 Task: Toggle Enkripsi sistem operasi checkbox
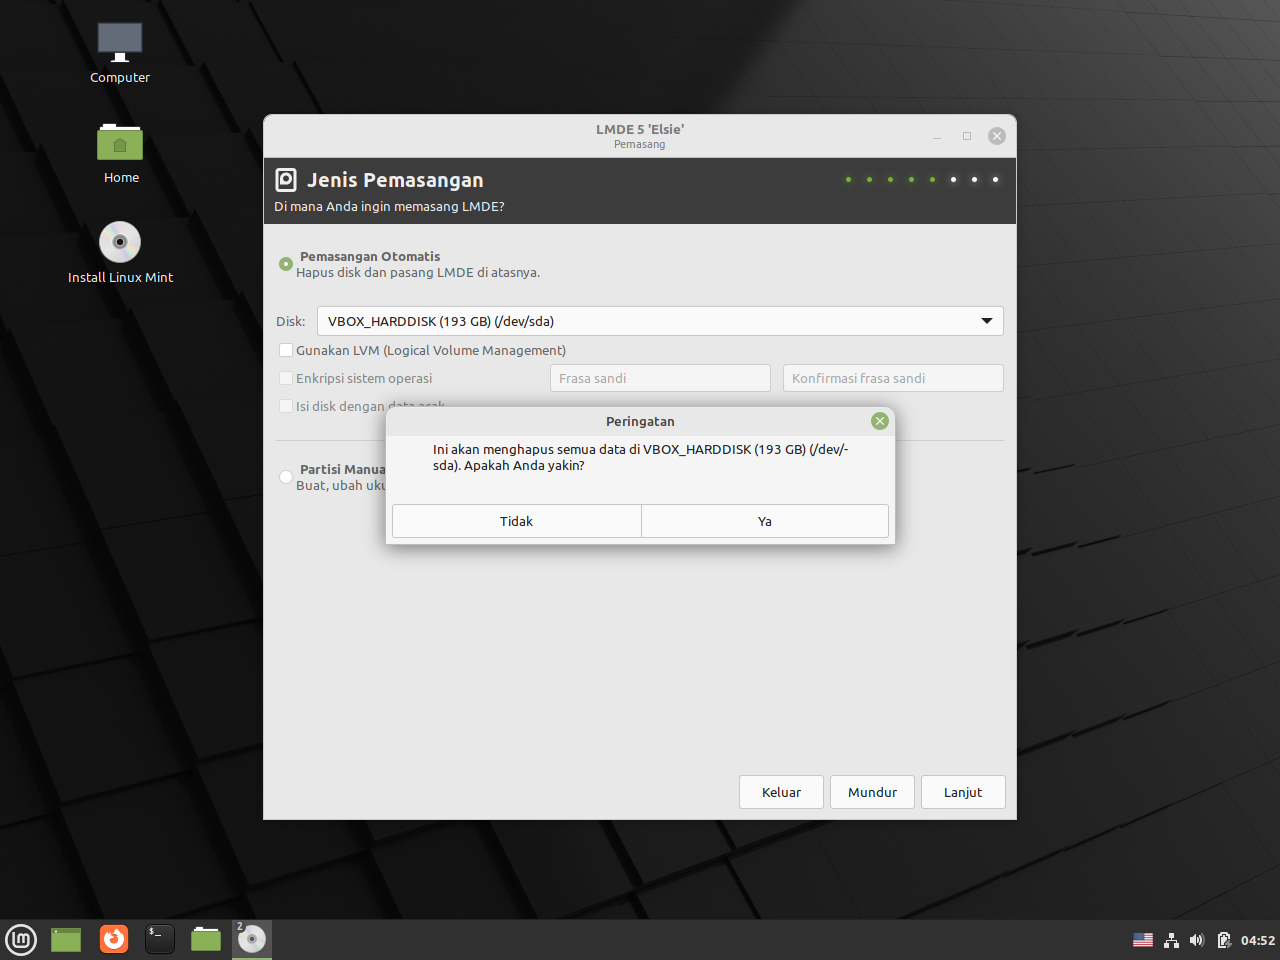(x=286, y=378)
